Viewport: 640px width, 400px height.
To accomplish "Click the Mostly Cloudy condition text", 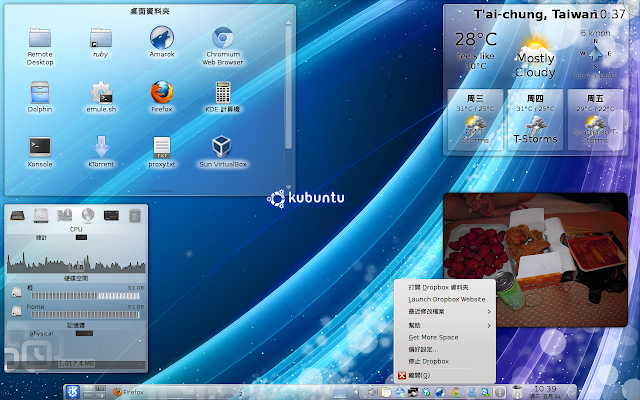I will 535,65.
